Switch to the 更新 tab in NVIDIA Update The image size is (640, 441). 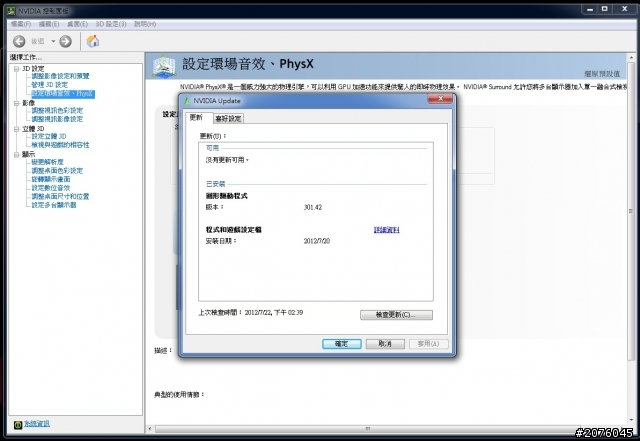point(196,118)
